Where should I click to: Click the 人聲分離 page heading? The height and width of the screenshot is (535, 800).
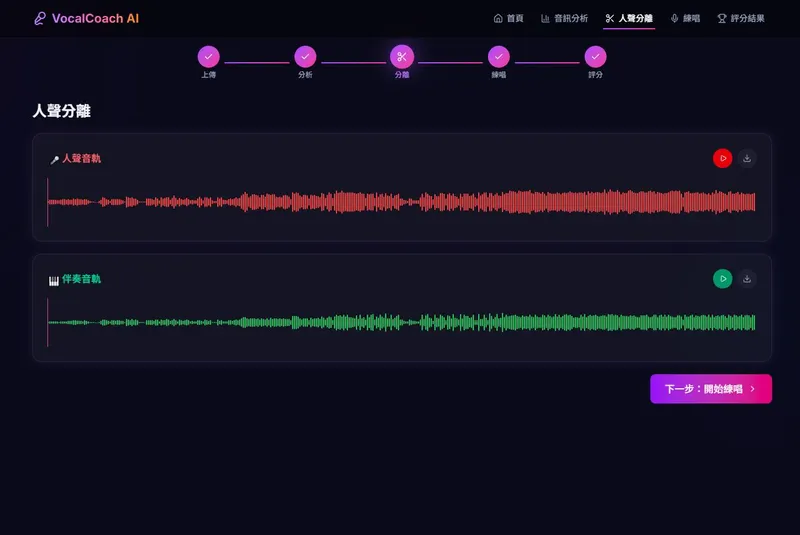(62, 111)
